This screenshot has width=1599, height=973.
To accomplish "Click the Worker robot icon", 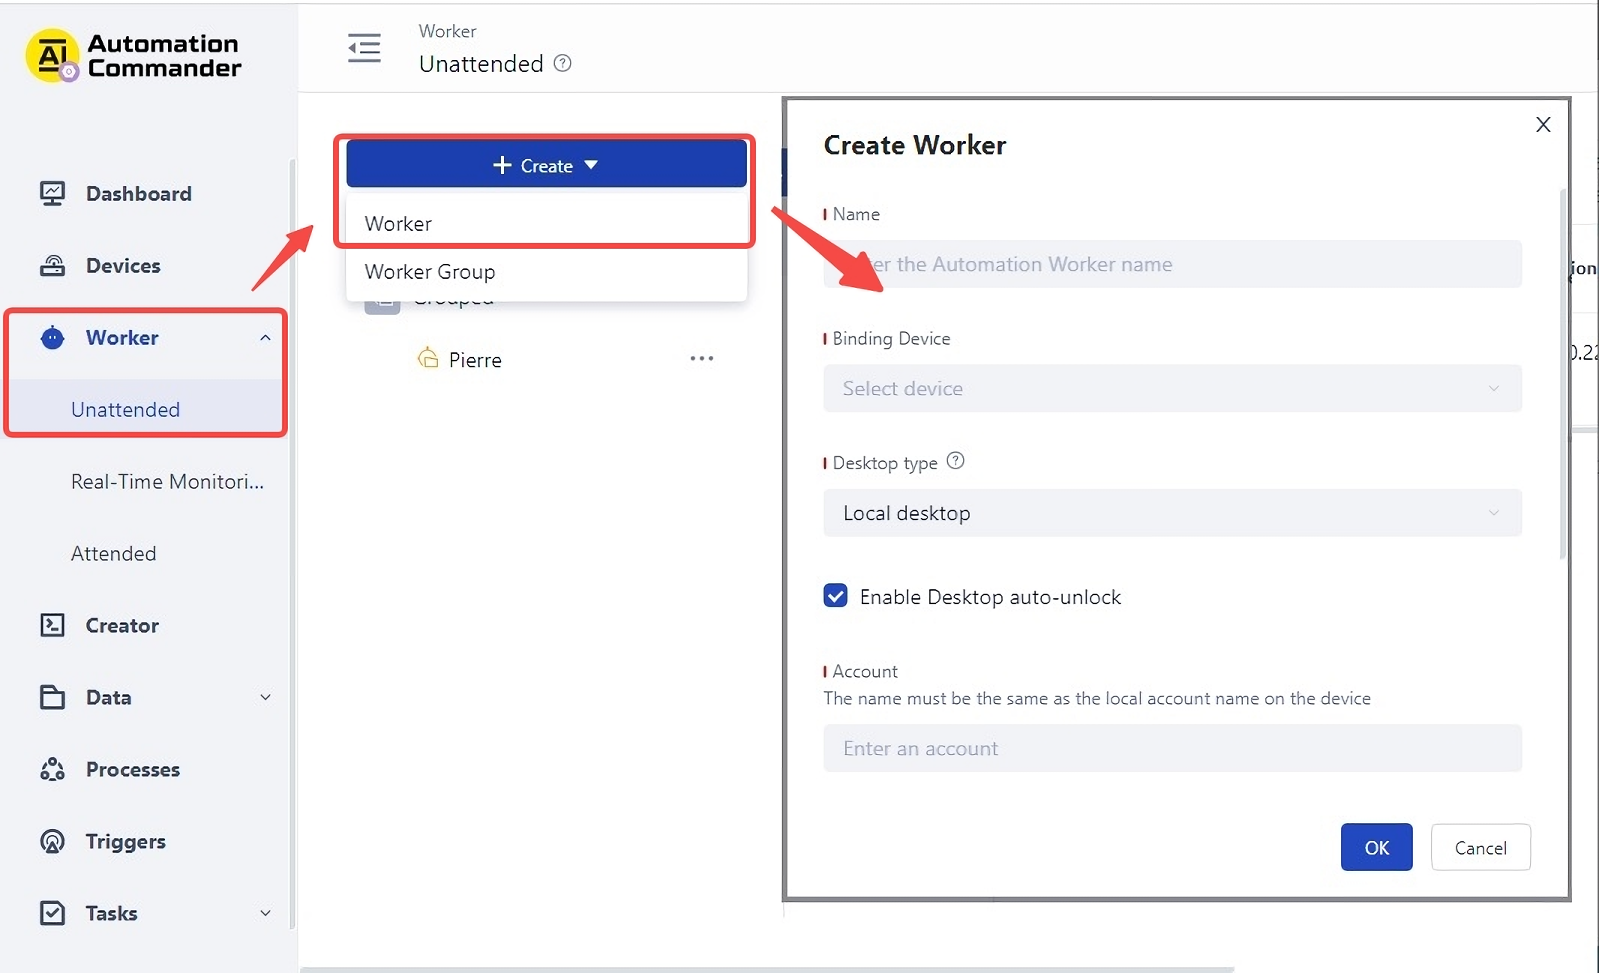I will (x=52, y=337).
